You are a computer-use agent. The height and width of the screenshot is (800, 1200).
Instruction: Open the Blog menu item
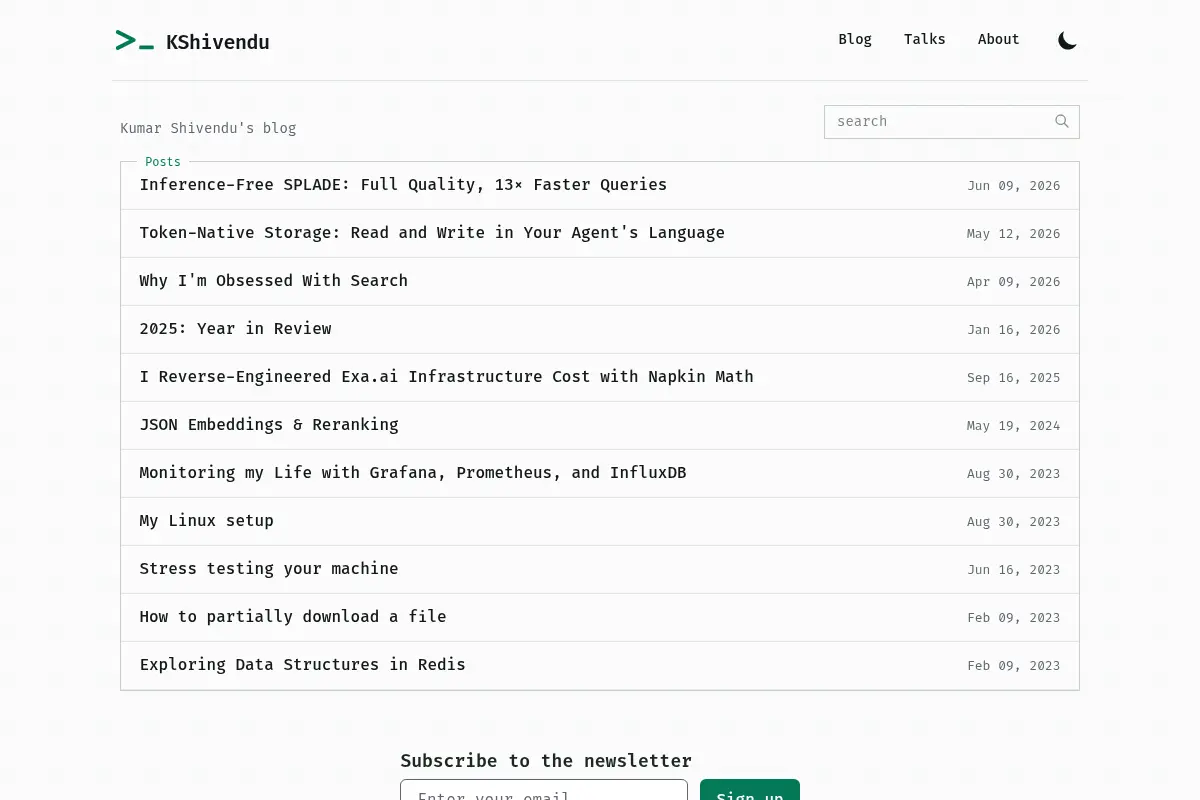[855, 39]
